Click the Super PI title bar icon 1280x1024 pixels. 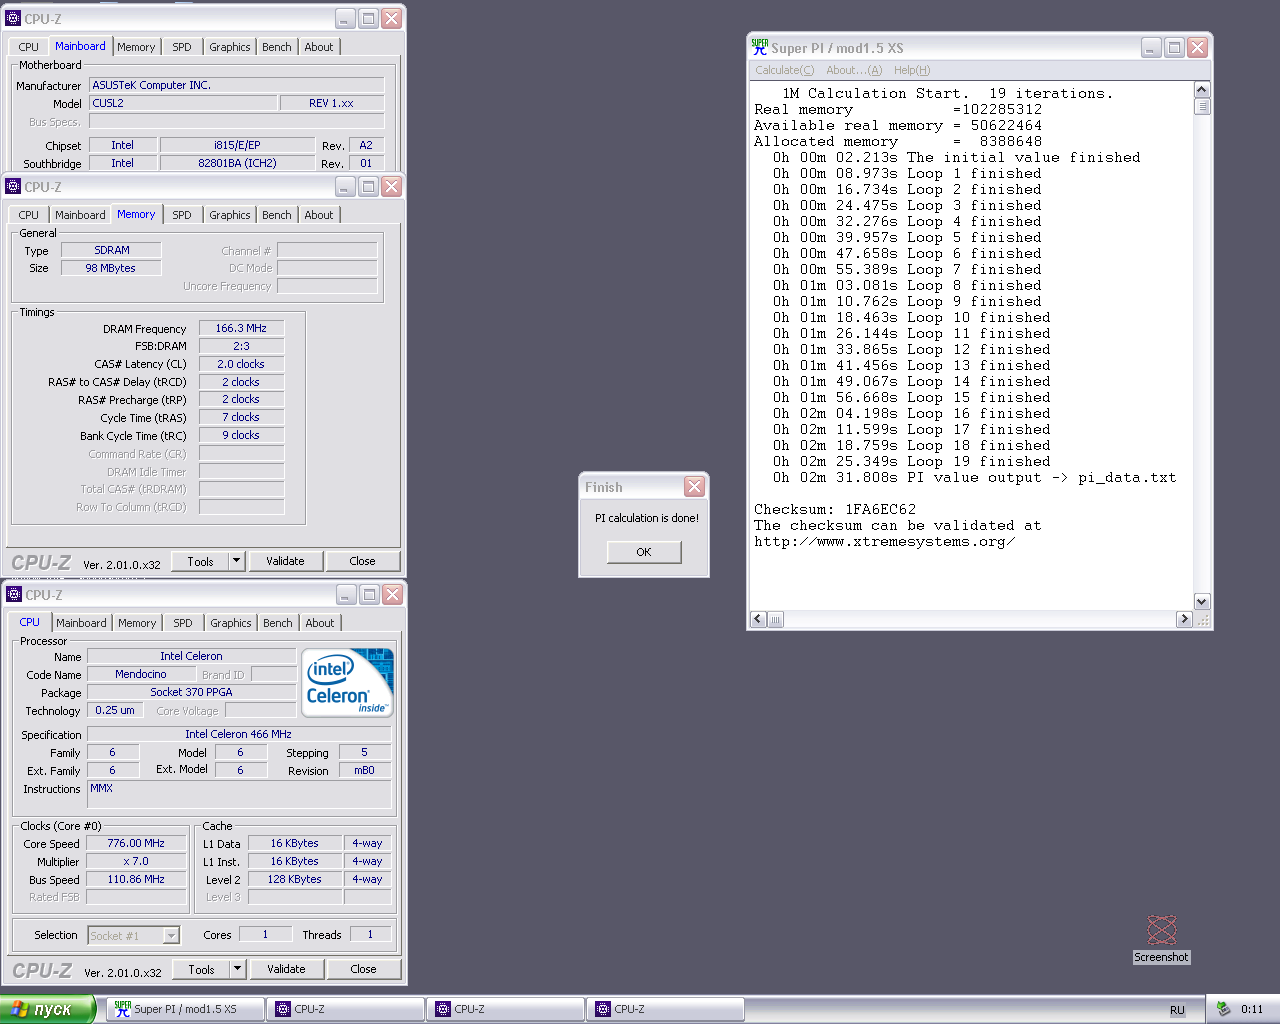coord(759,47)
